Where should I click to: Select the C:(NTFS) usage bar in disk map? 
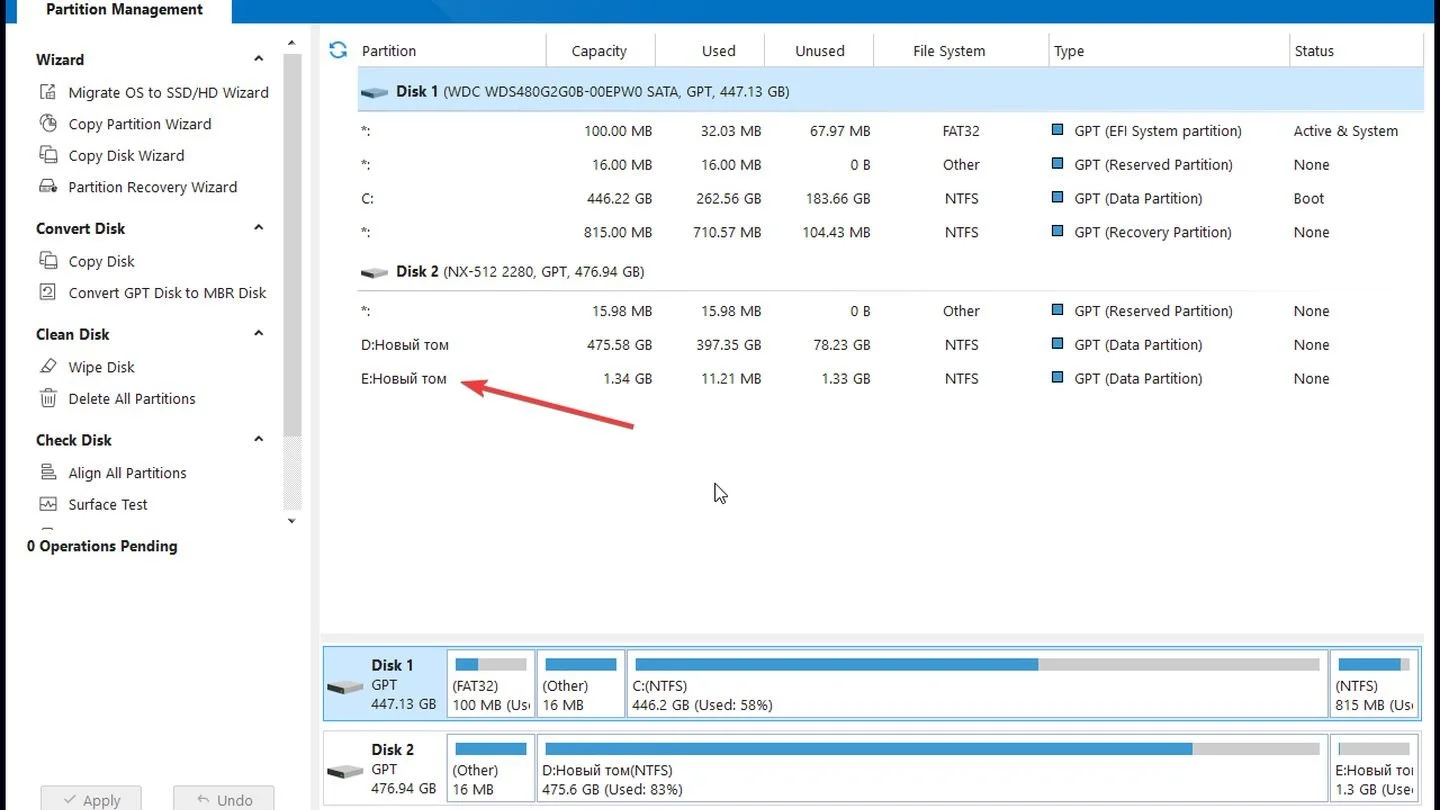[977, 664]
